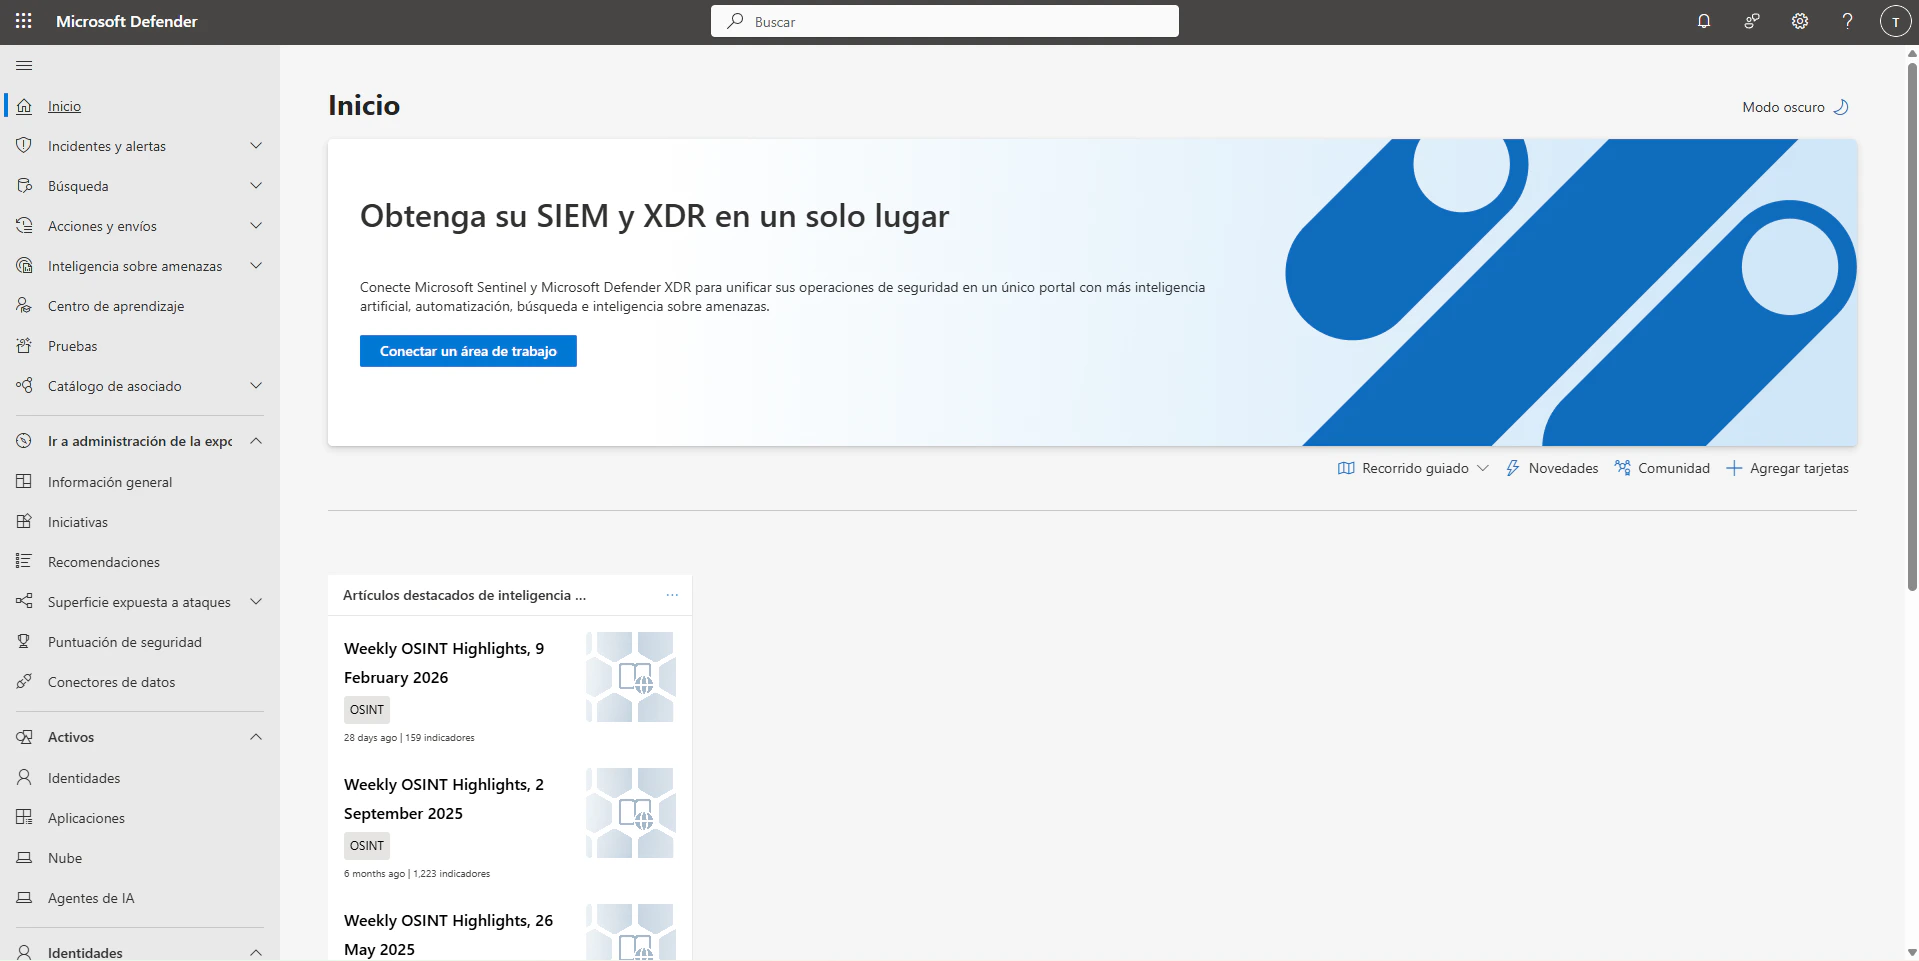The image size is (1919, 961).
Task: Click the Agregar tarjetas link
Action: pyautogui.click(x=1799, y=467)
